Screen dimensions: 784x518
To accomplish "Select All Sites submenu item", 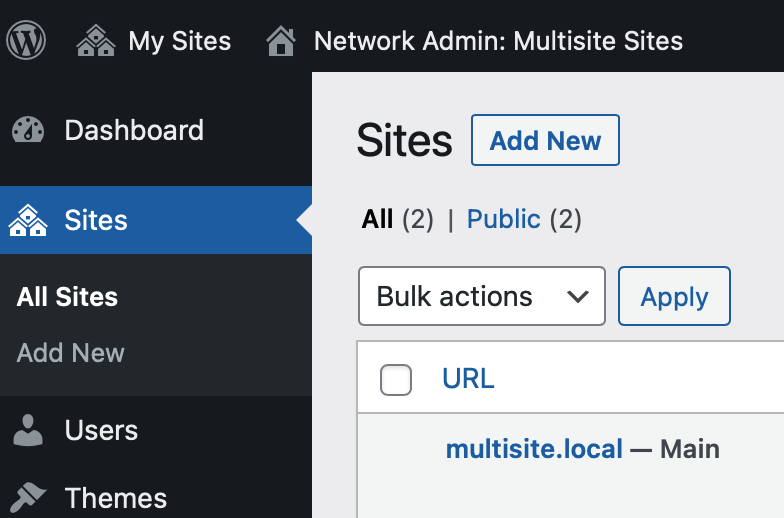I will point(67,297).
